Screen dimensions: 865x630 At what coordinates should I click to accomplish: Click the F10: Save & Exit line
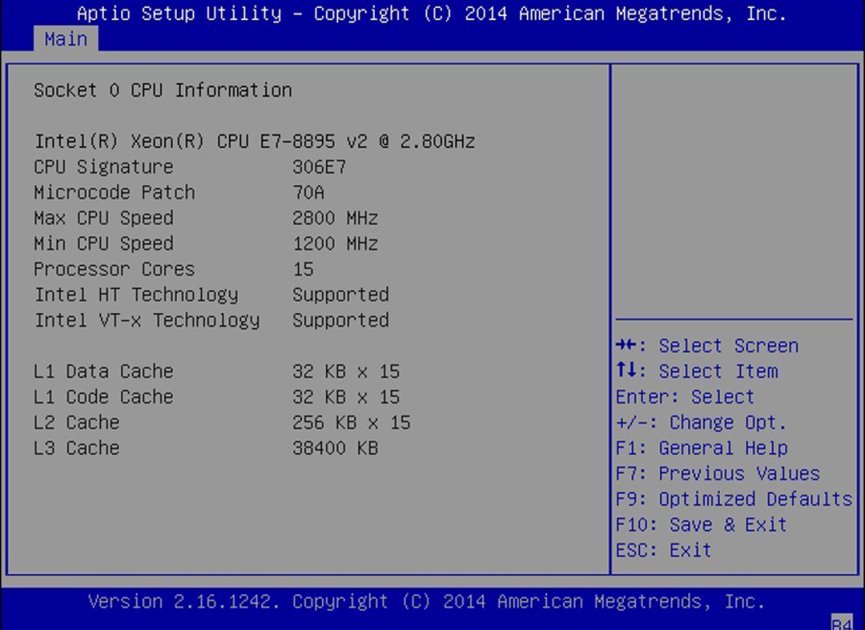pyautogui.click(x=701, y=525)
